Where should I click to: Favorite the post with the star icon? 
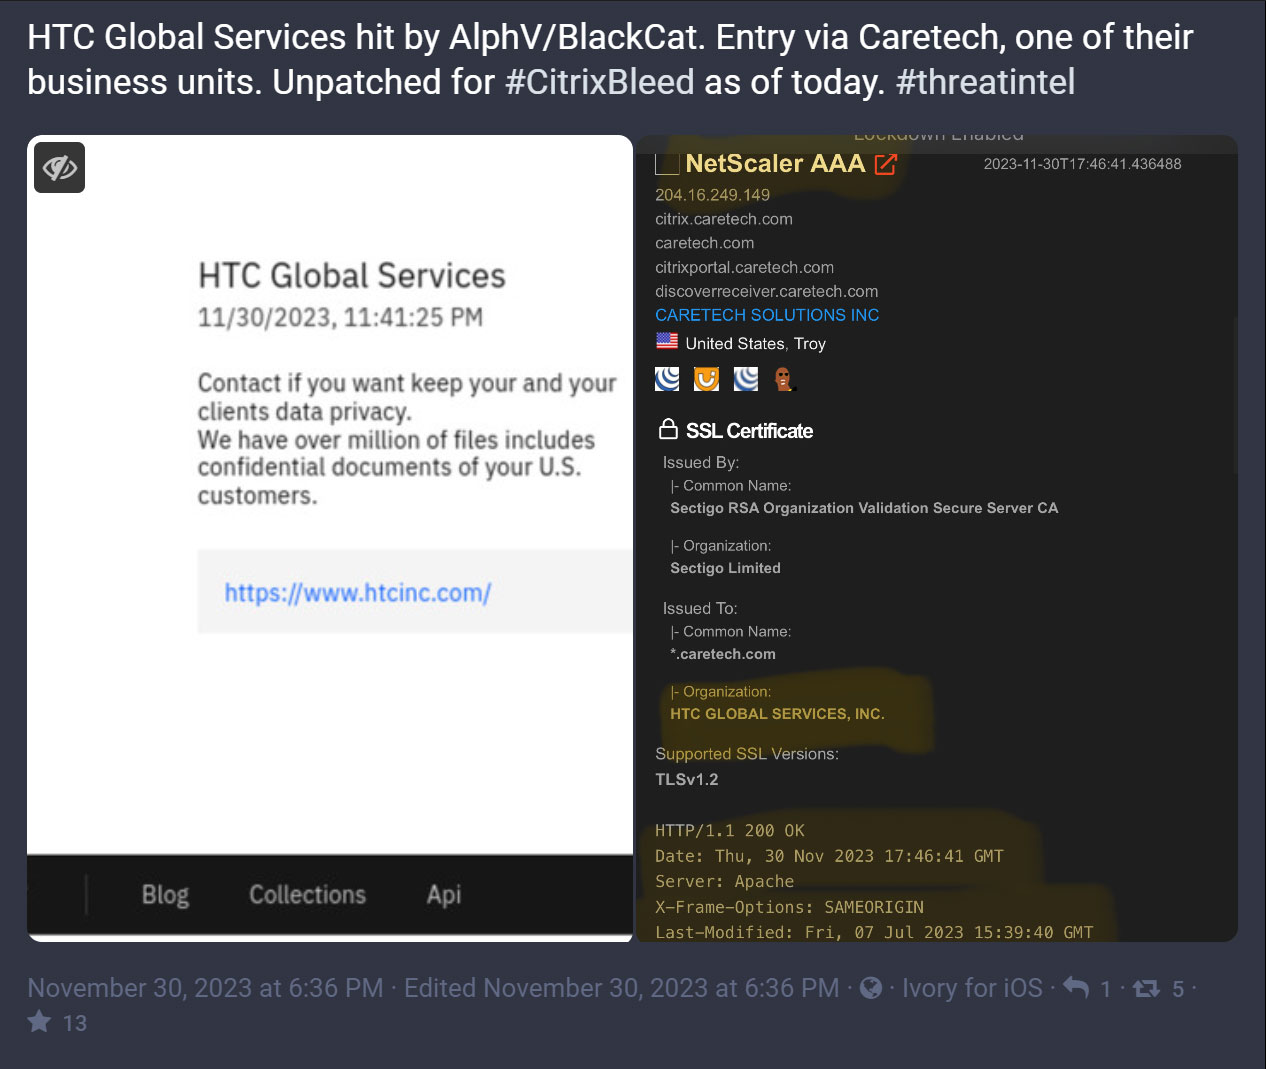39,1021
